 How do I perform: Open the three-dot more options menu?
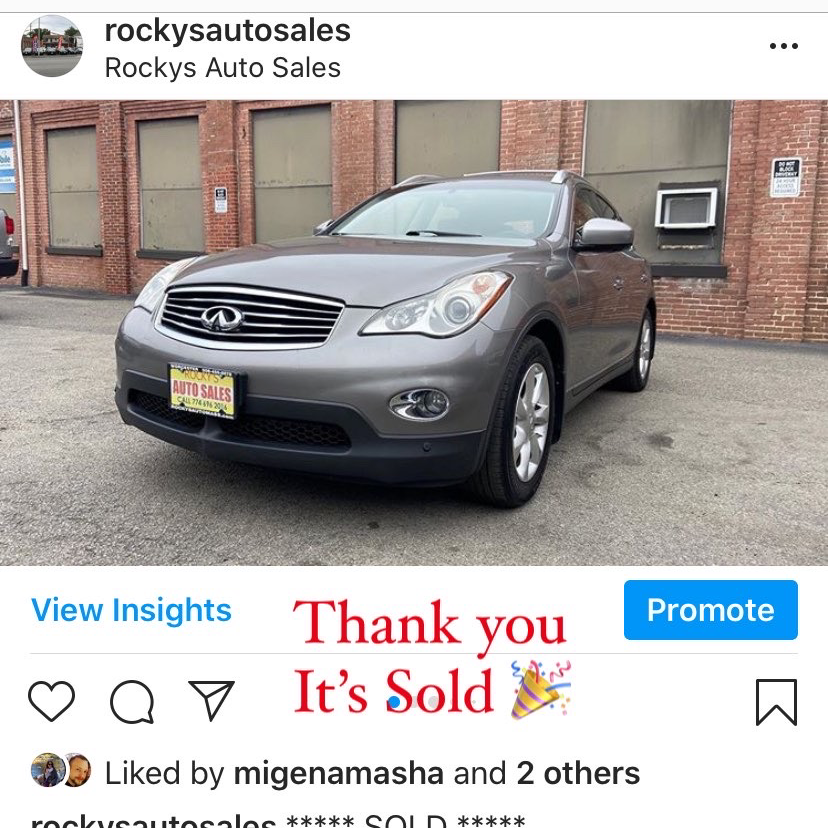pyautogui.click(x=784, y=46)
